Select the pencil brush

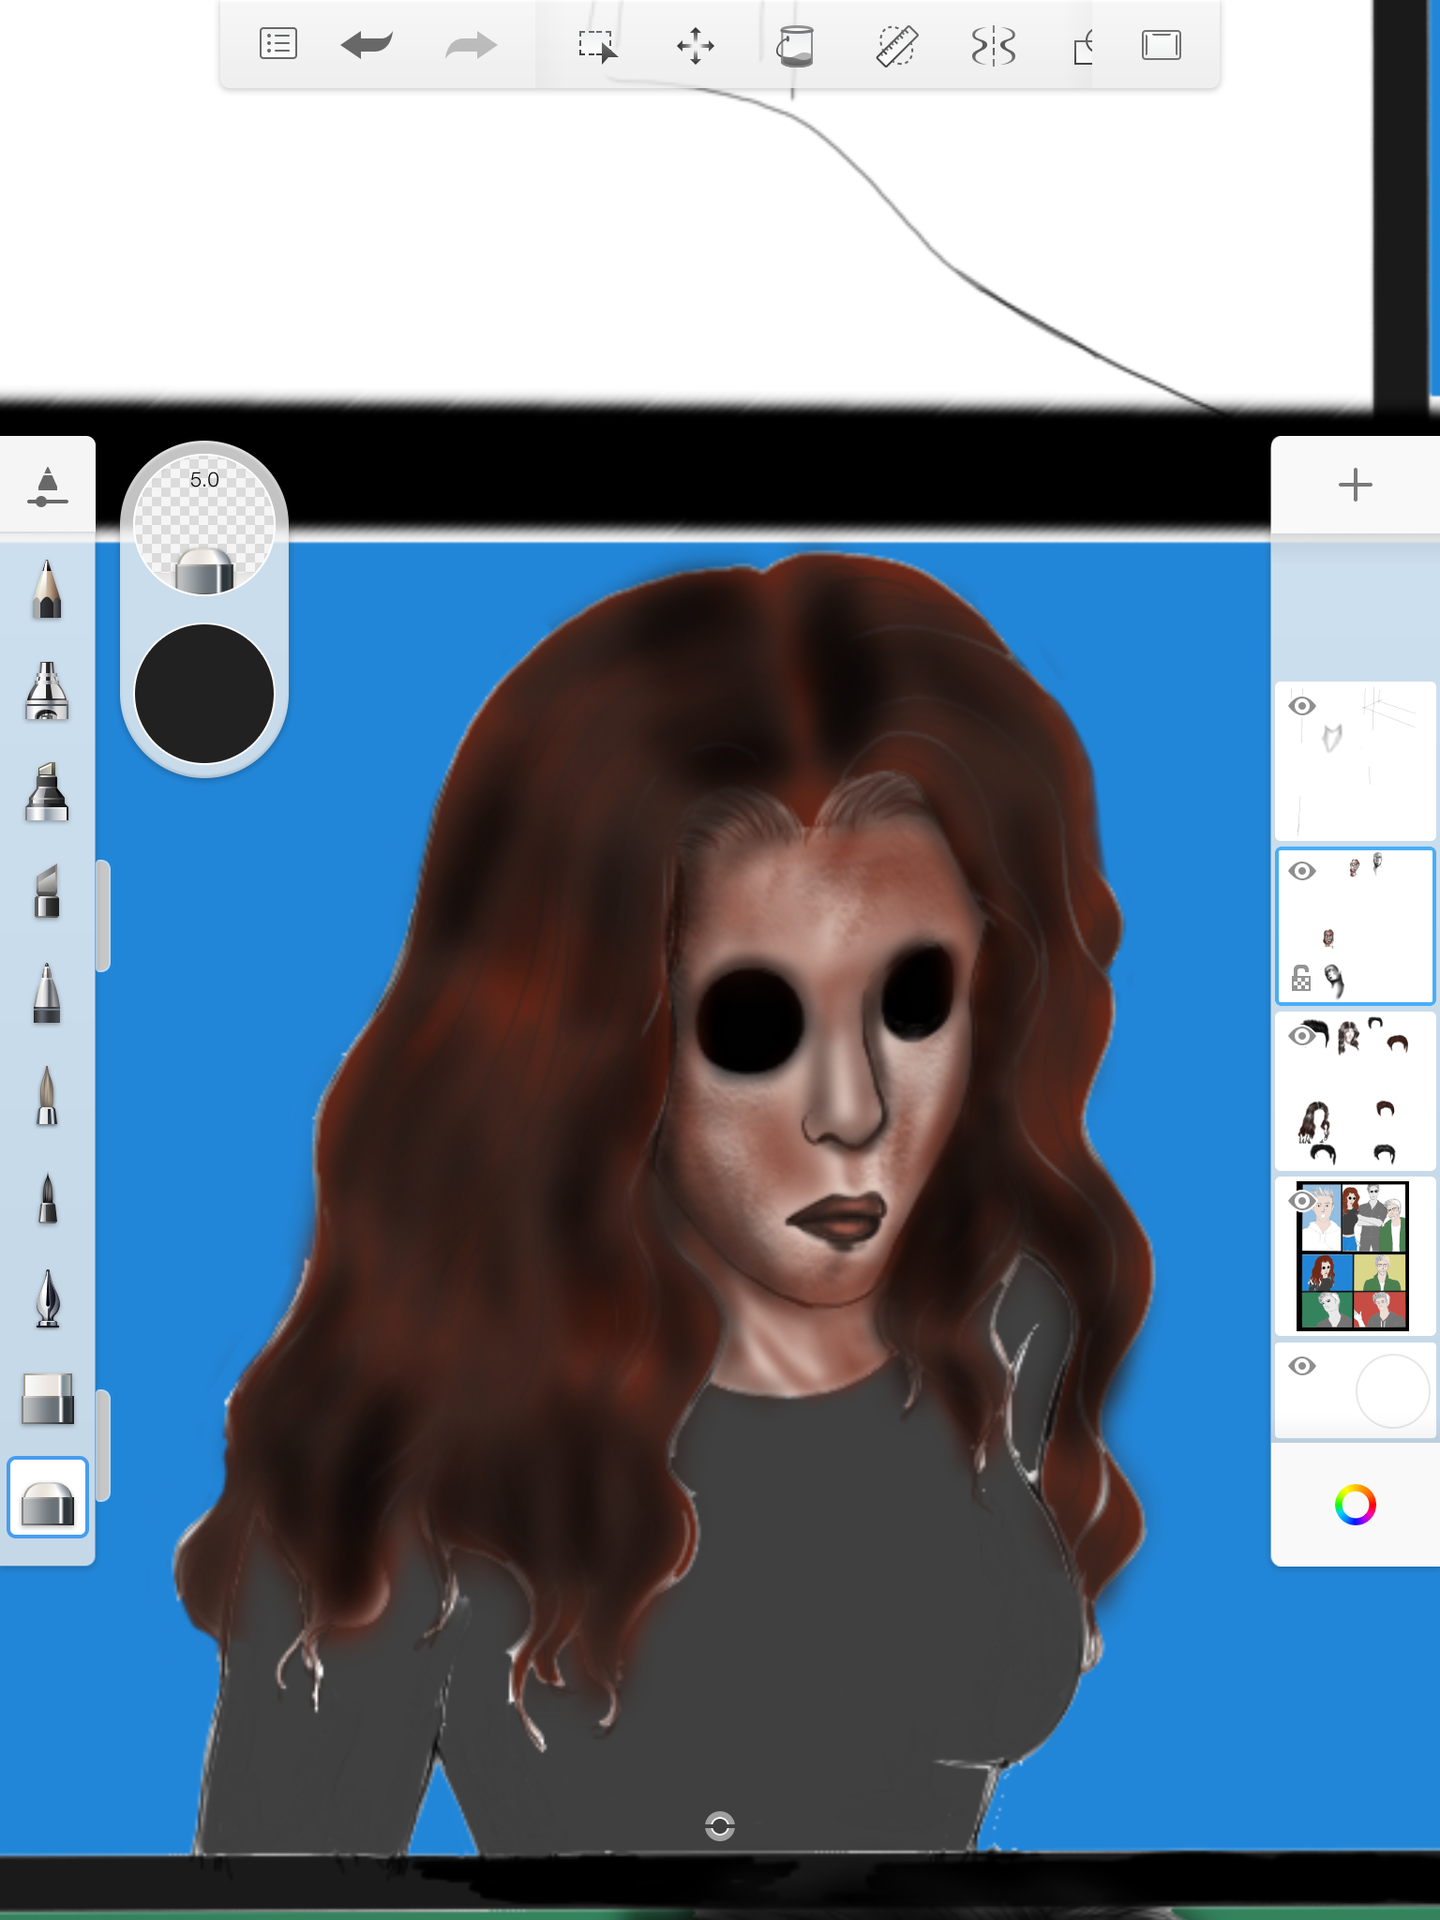[x=47, y=590]
